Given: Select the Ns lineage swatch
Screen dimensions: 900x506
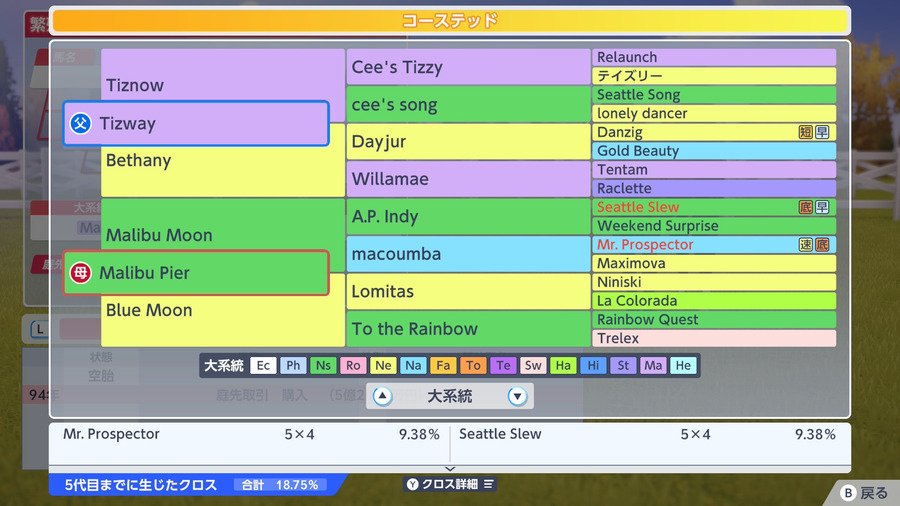Looking at the screenshot, I should pos(323,365).
